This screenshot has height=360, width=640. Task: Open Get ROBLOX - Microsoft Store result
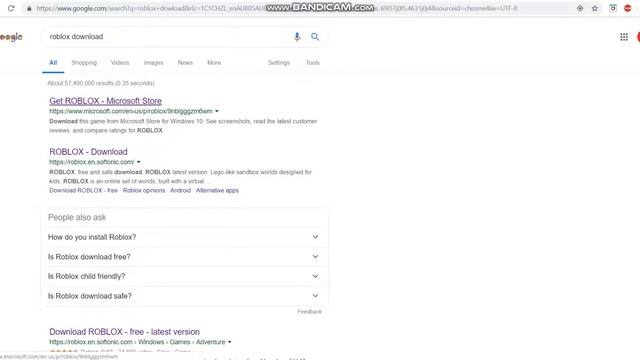105,101
